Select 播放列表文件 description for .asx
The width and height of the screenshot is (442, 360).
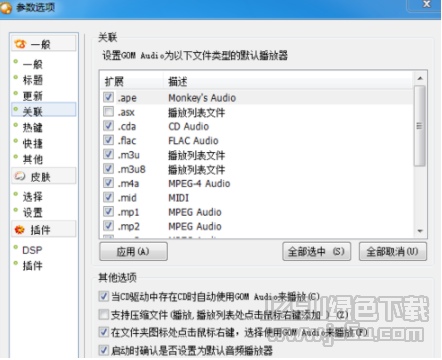[x=196, y=112]
